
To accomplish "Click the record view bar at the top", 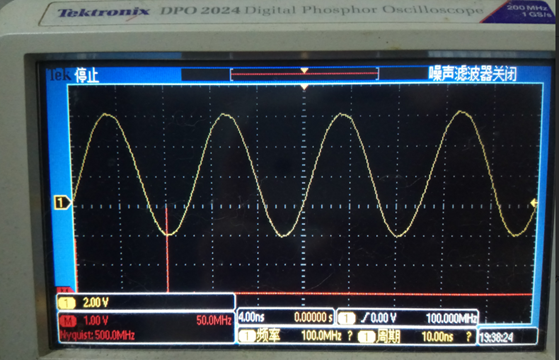I will point(304,74).
